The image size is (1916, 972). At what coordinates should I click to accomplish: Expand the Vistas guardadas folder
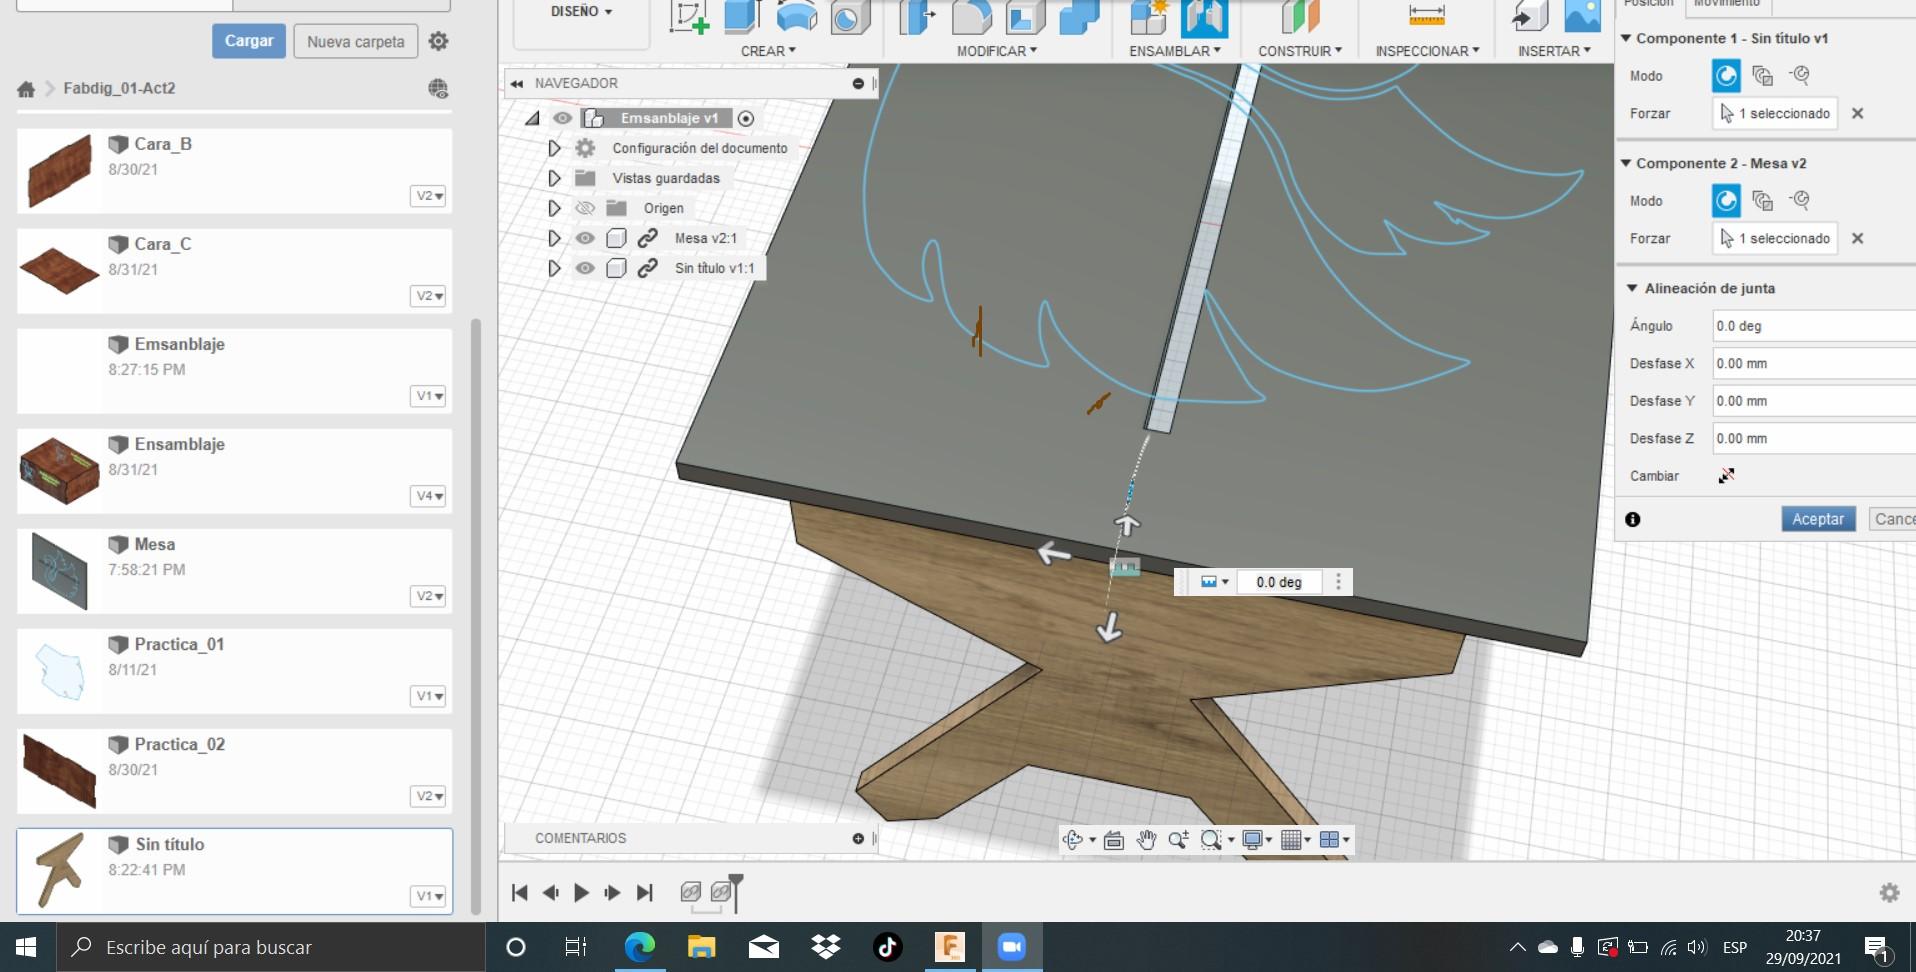554,178
